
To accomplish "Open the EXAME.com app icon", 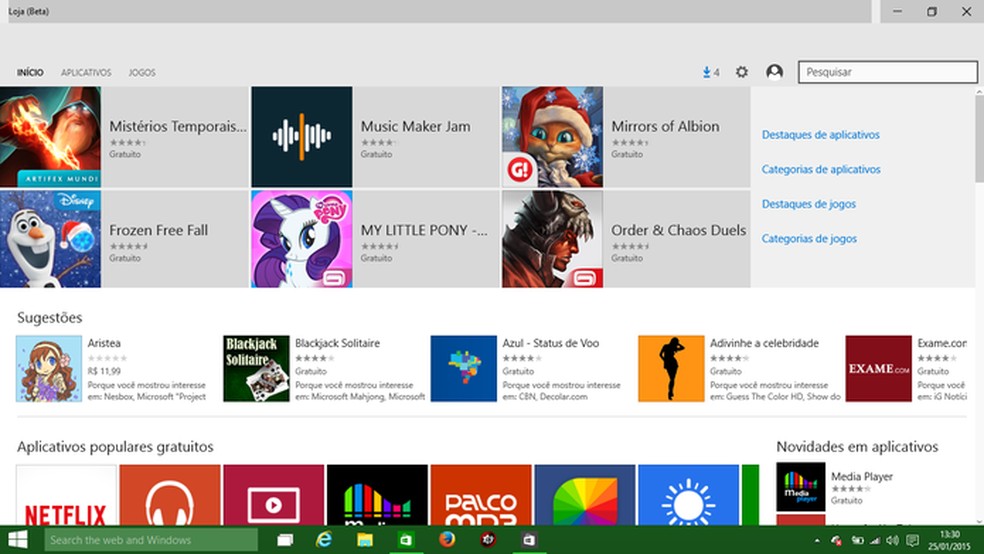I will pyautogui.click(x=879, y=368).
